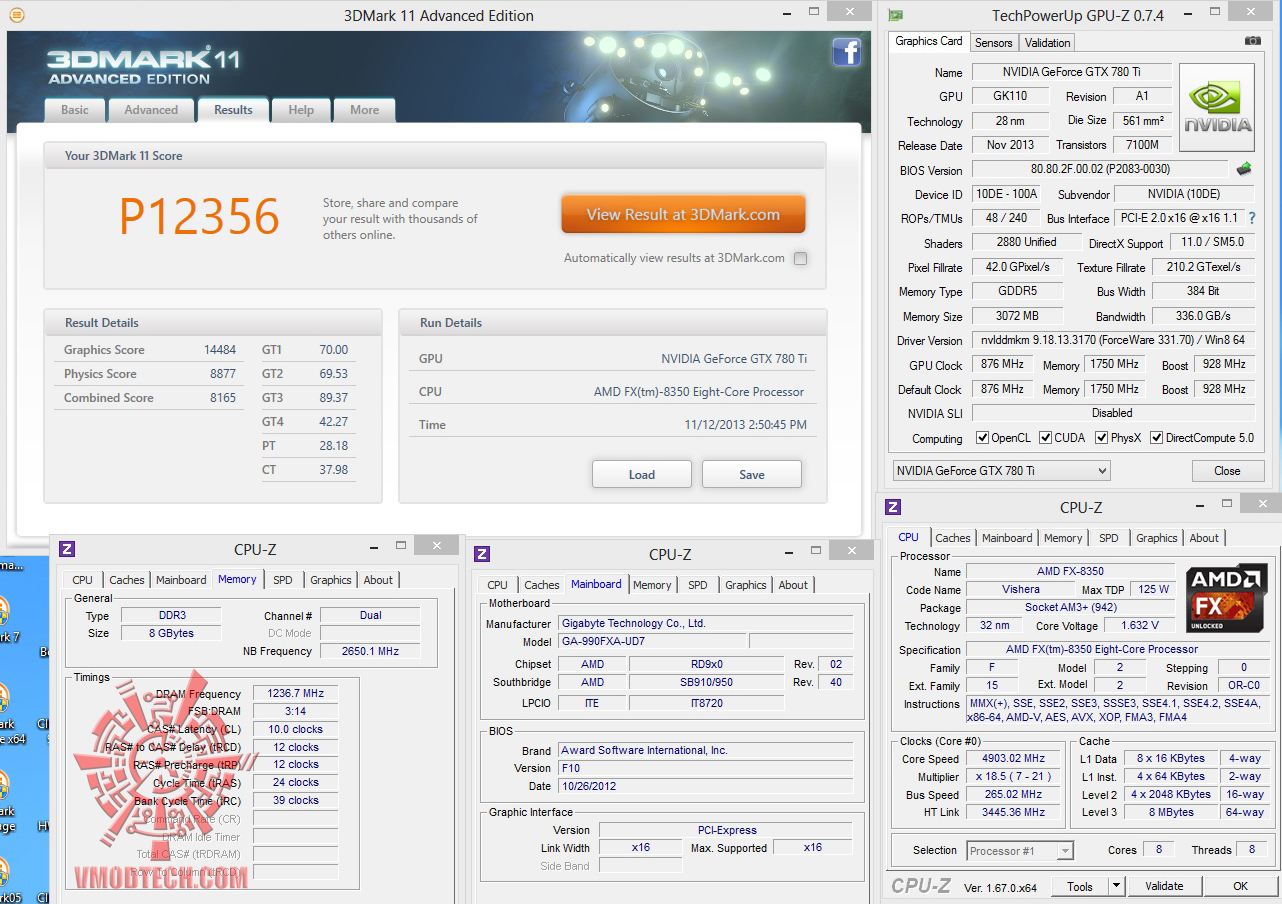Click the Z icon of CPU-Z CPU window
The height and width of the screenshot is (904, 1282).
click(893, 507)
